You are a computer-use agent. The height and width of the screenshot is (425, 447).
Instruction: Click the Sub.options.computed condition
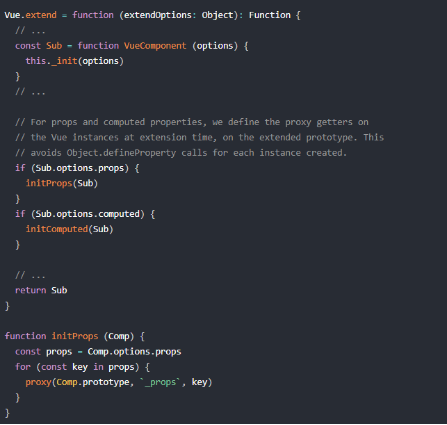(x=88, y=214)
